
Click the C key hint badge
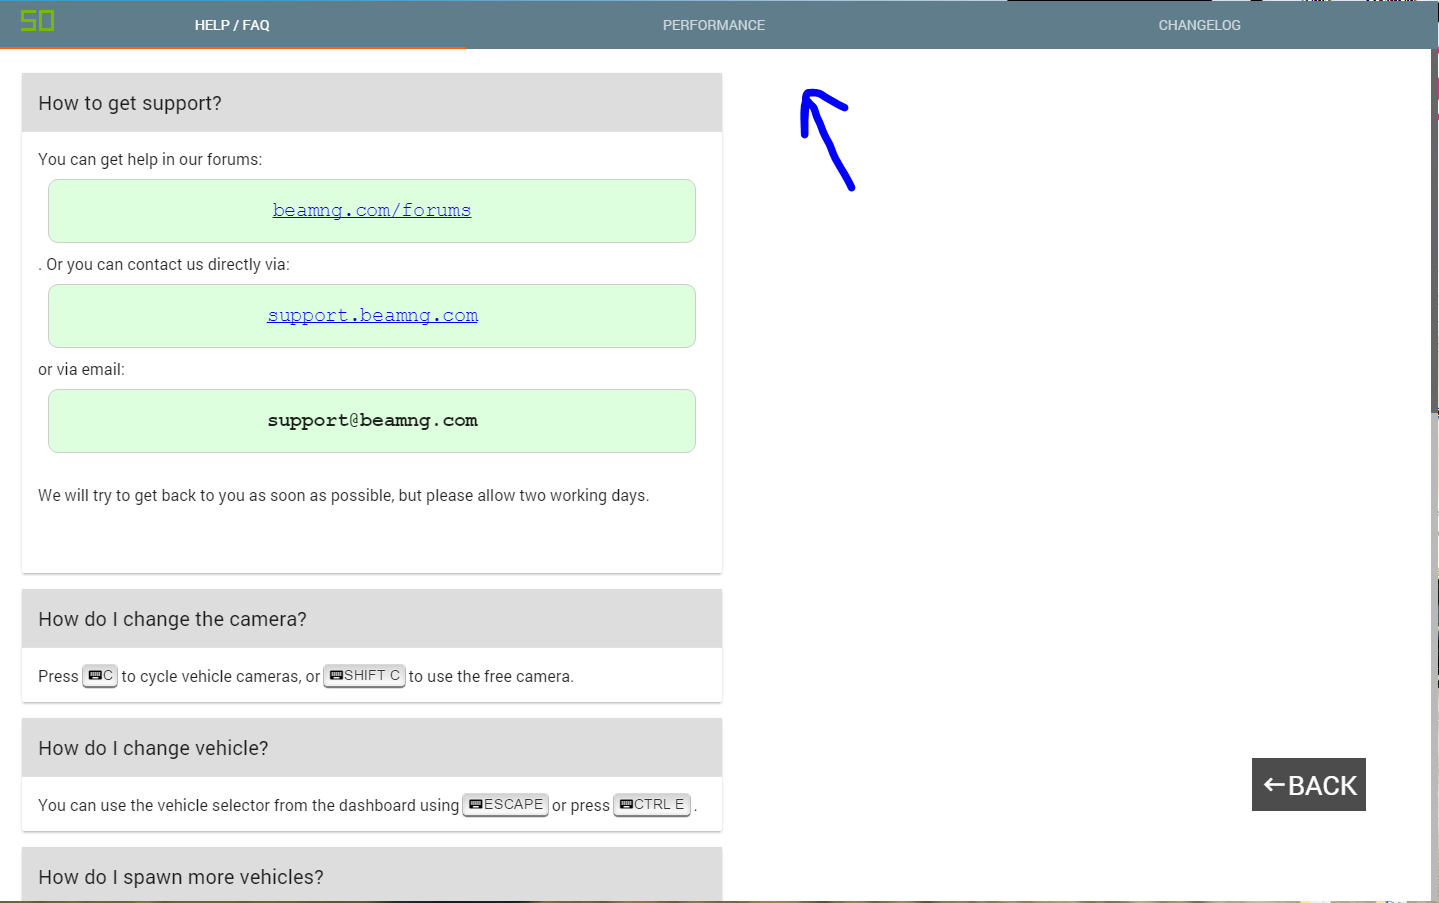pos(100,676)
